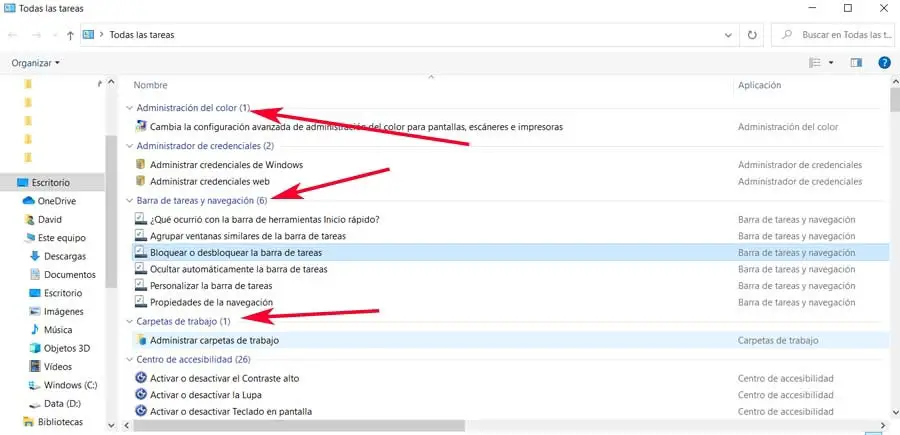This screenshot has width=900, height=435.
Task: Select OneDrive in the navigation pane
Action: click(57, 201)
